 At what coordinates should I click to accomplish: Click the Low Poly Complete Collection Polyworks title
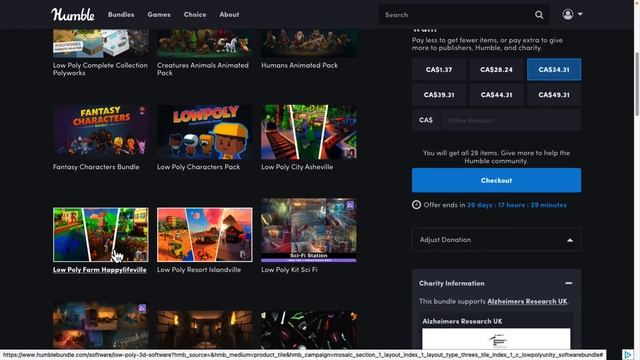pos(100,69)
